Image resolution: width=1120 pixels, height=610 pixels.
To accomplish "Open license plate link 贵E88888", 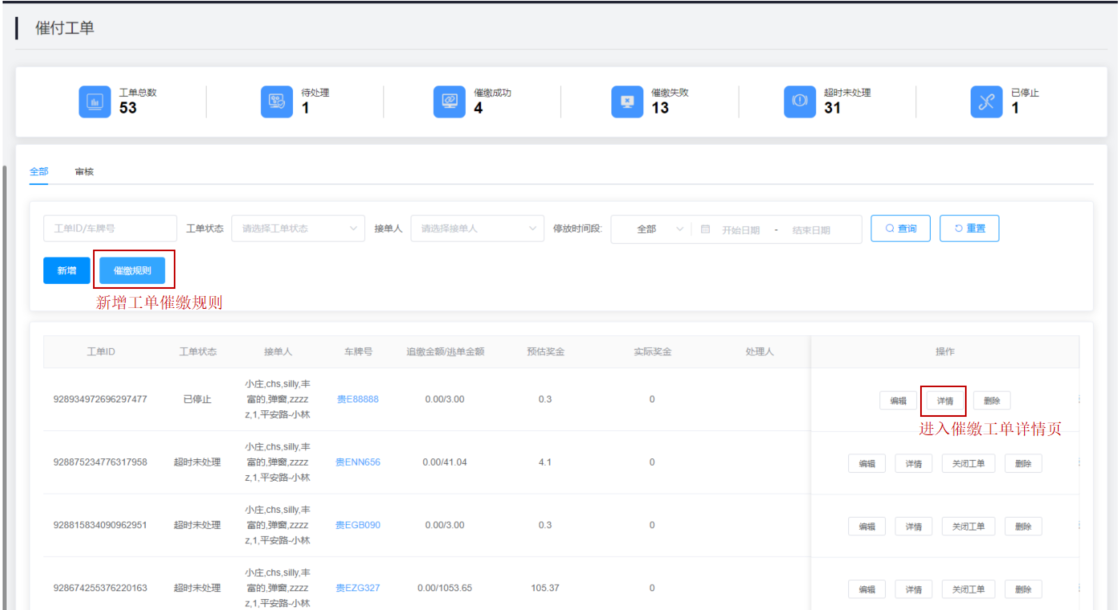I will point(357,399).
